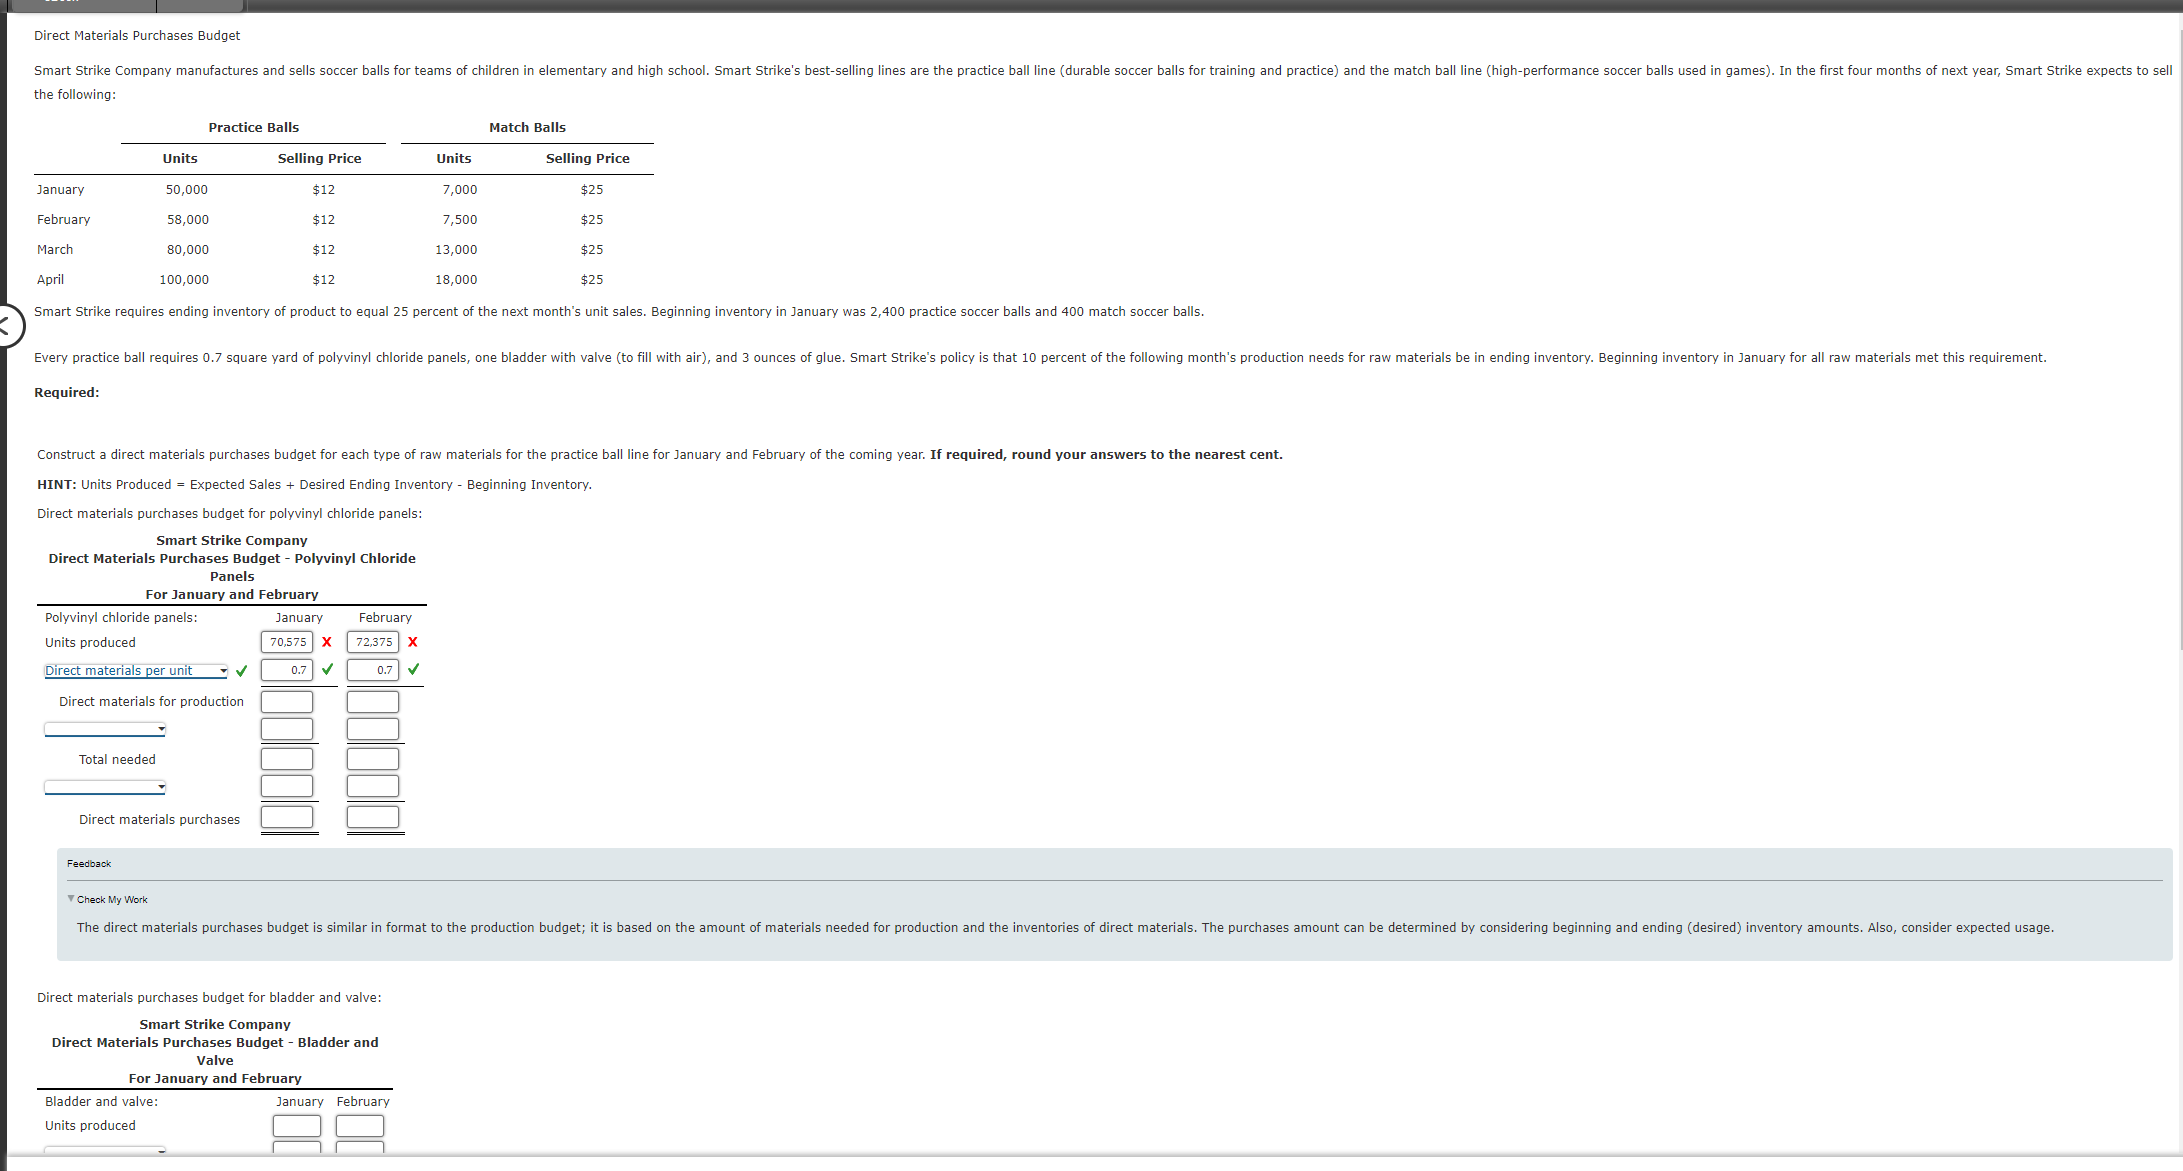Open the Direct materials per unit dropdown

[136, 671]
